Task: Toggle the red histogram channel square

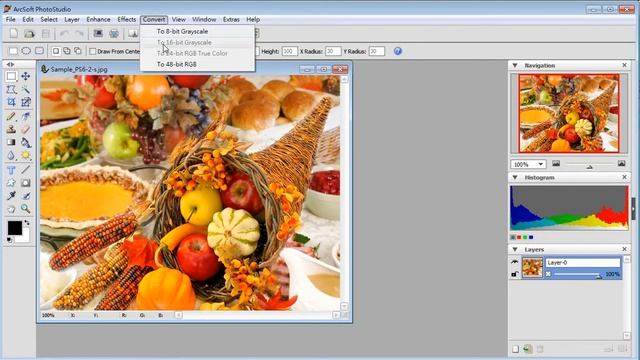Action: (x=519, y=237)
